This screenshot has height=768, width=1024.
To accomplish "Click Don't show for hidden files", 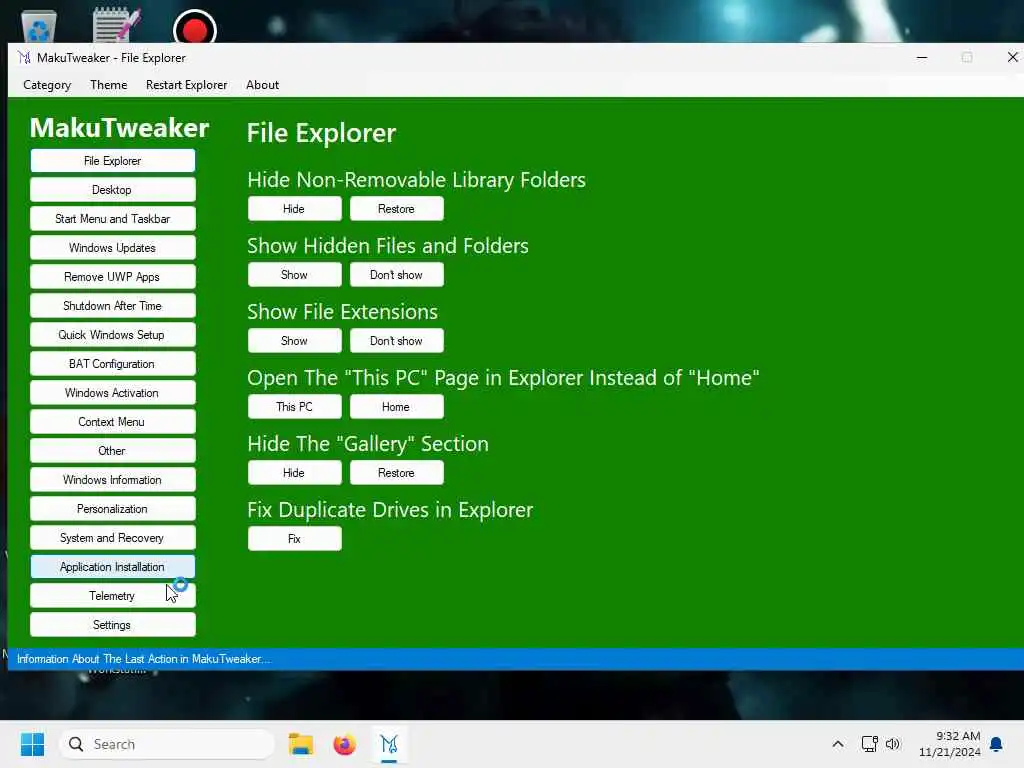I will pyautogui.click(x=396, y=275).
